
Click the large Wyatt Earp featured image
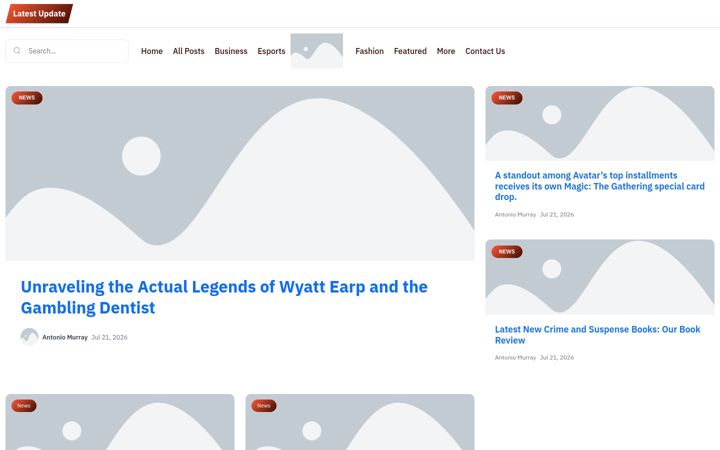pyautogui.click(x=240, y=174)
